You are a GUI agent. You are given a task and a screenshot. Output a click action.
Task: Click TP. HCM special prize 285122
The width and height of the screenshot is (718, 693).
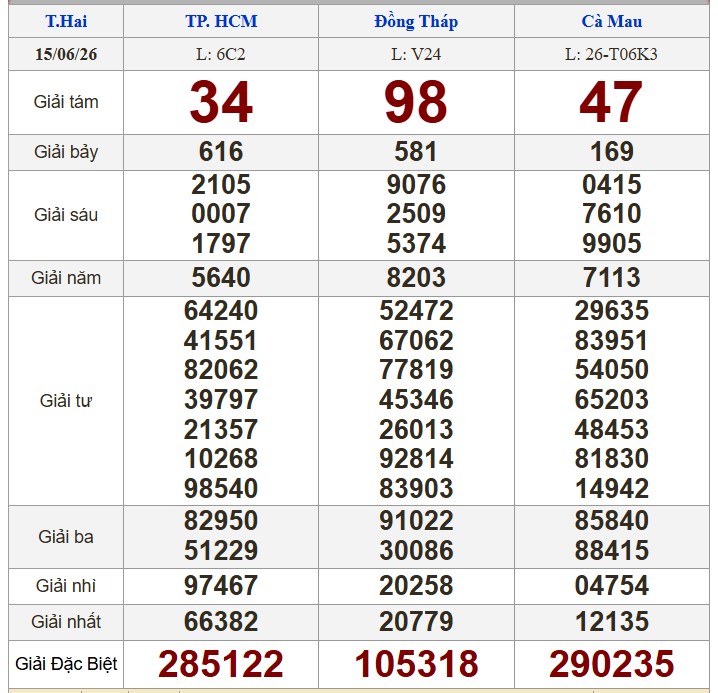click(221, 664)
